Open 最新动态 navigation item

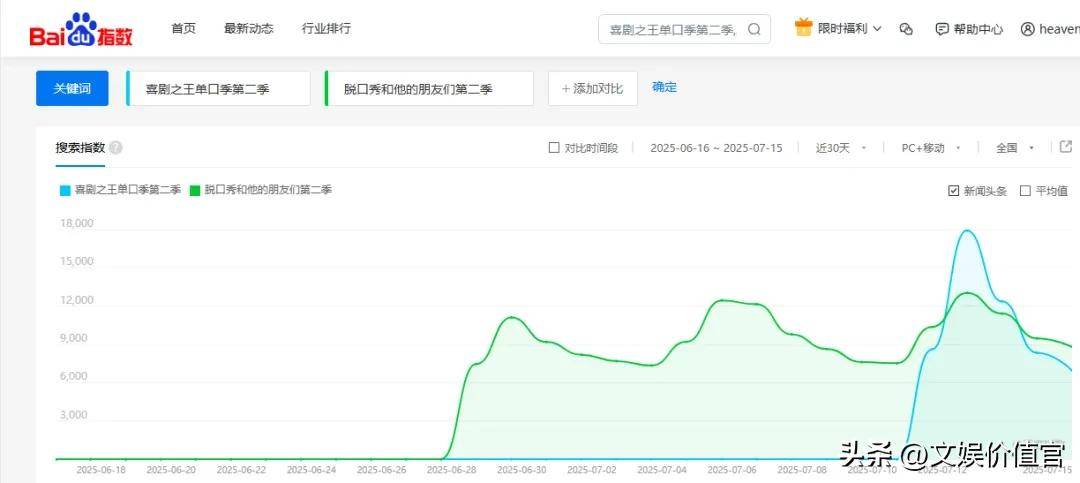(x=249, y=28)
